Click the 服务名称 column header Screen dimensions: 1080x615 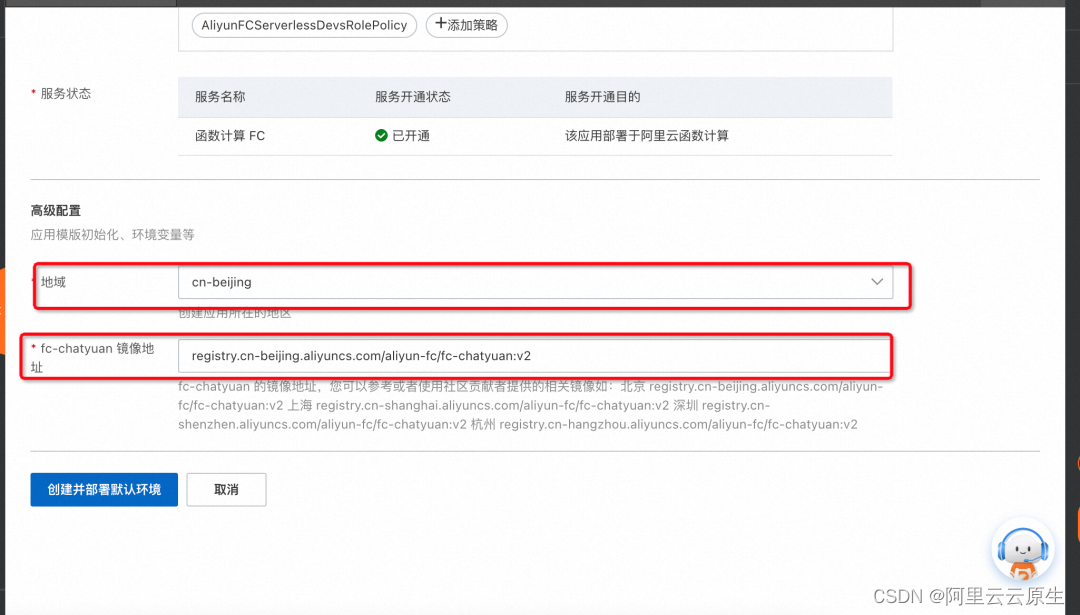pos(220,97)
